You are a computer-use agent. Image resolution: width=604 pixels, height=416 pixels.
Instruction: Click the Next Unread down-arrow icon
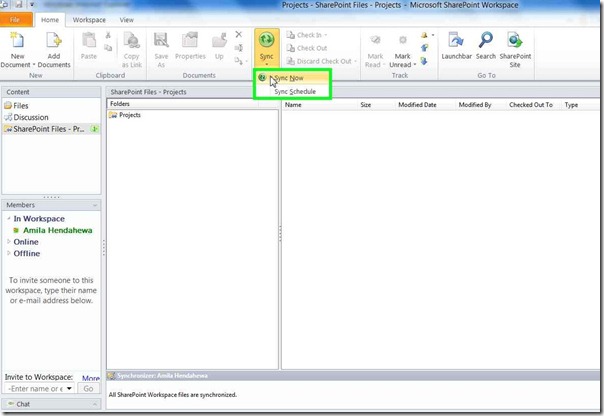pyautogui.click(x=424, y=61)
